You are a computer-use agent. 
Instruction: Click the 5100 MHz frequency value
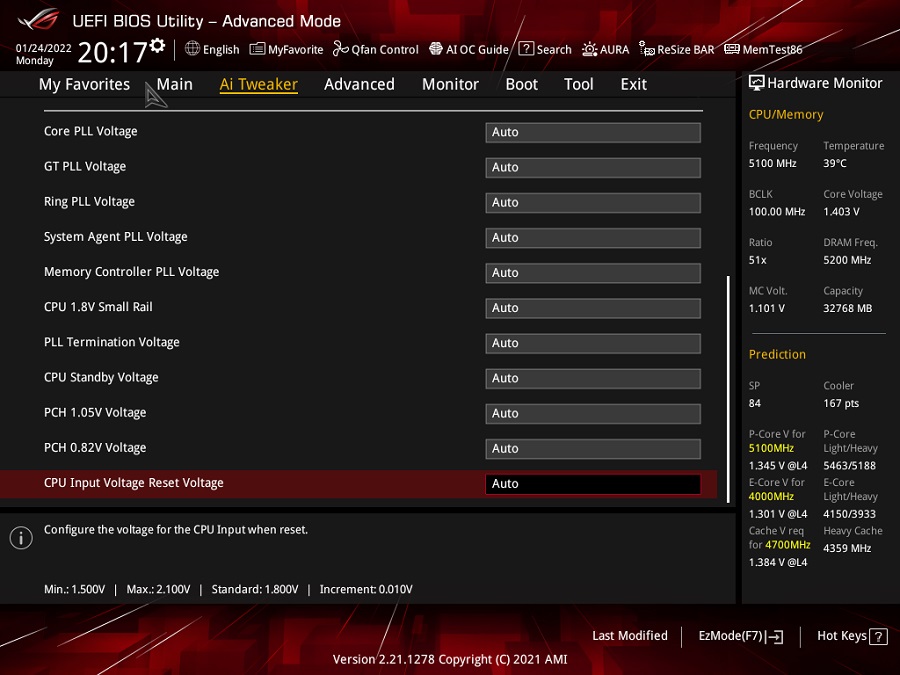pyautogui.click(x=773, y=164)
